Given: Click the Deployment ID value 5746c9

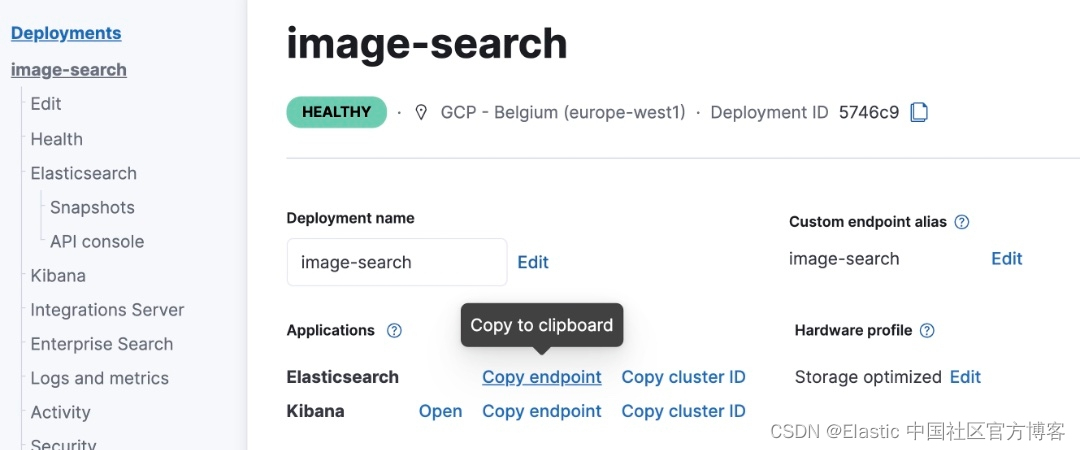Looking at the screenshot, I should tap(869, 112).
